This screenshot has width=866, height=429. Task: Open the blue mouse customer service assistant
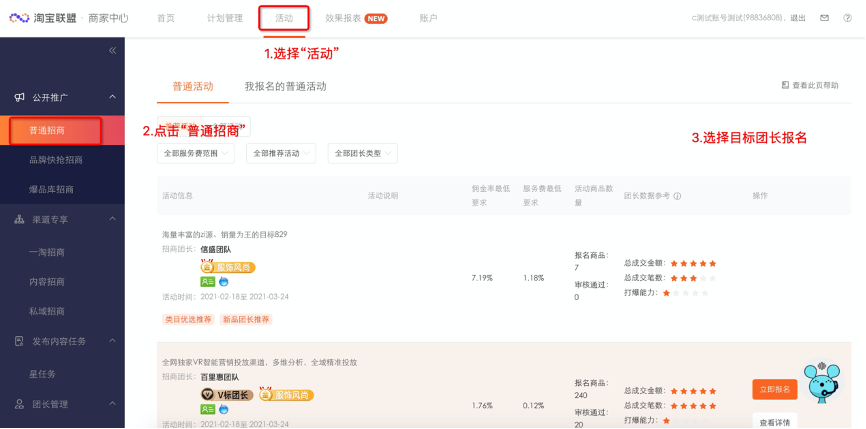[x=822, y=382]
